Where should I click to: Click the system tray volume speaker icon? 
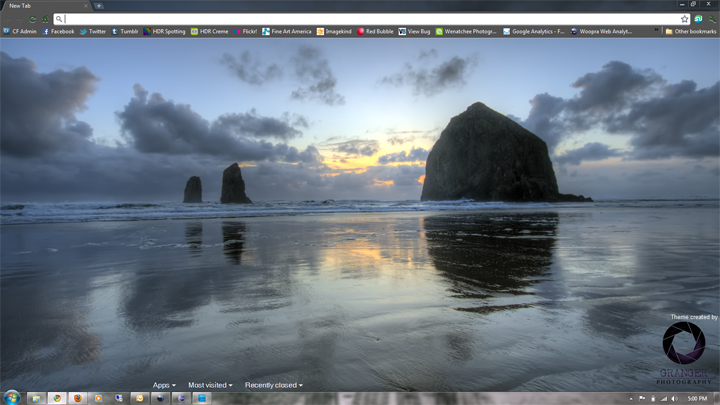[675, 398]
